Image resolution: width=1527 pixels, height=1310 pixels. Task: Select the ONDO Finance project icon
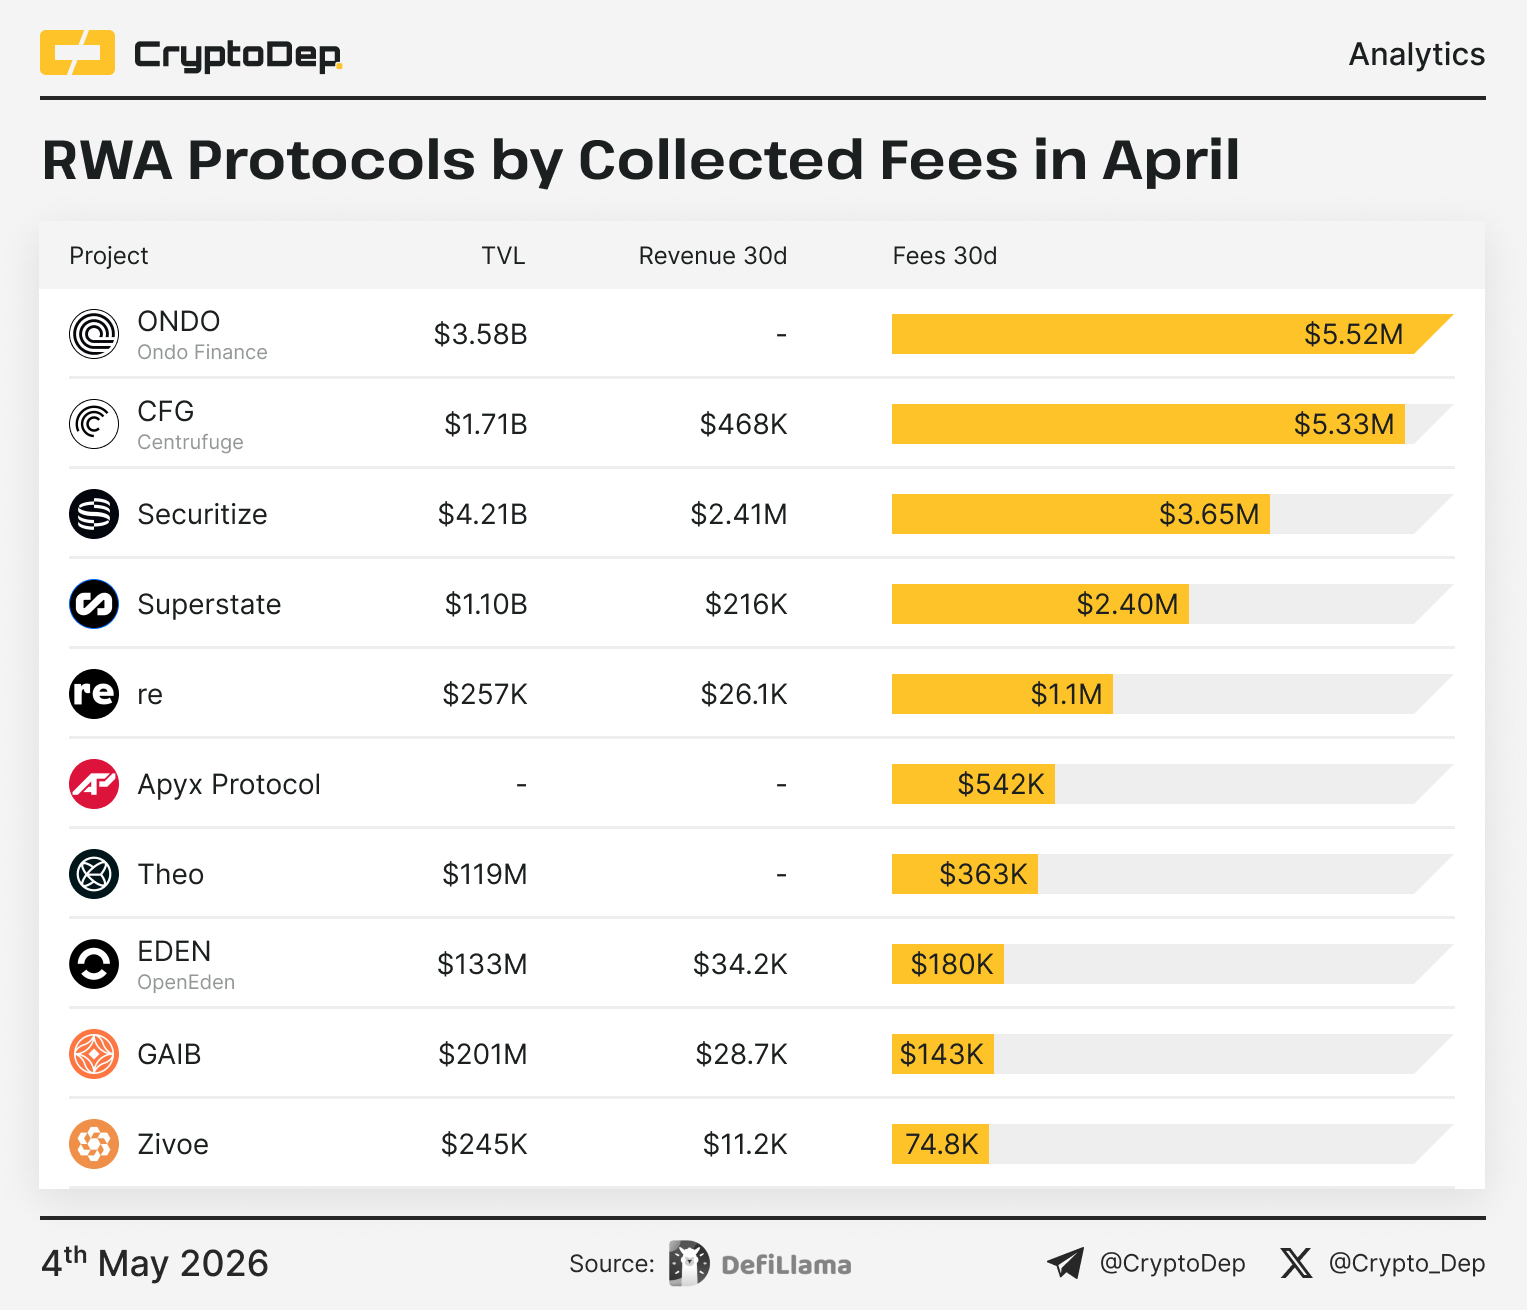(x=94, y=334)
